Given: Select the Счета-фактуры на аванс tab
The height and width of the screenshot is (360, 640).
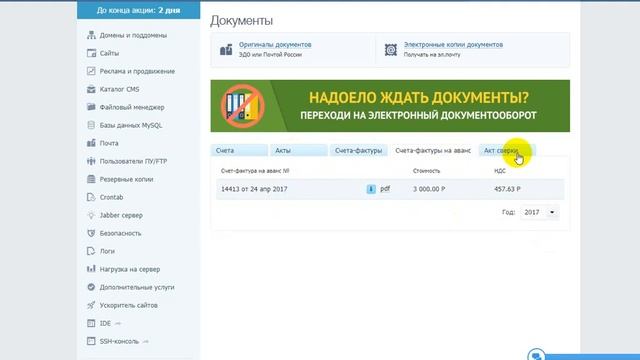Looking at the screenshot, I should (433, 151).
